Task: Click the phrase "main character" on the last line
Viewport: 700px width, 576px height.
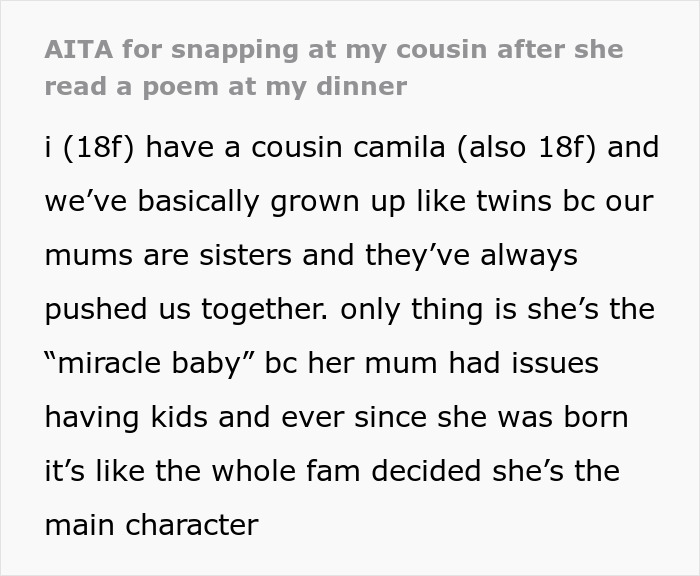Action: tap(151, 525)
